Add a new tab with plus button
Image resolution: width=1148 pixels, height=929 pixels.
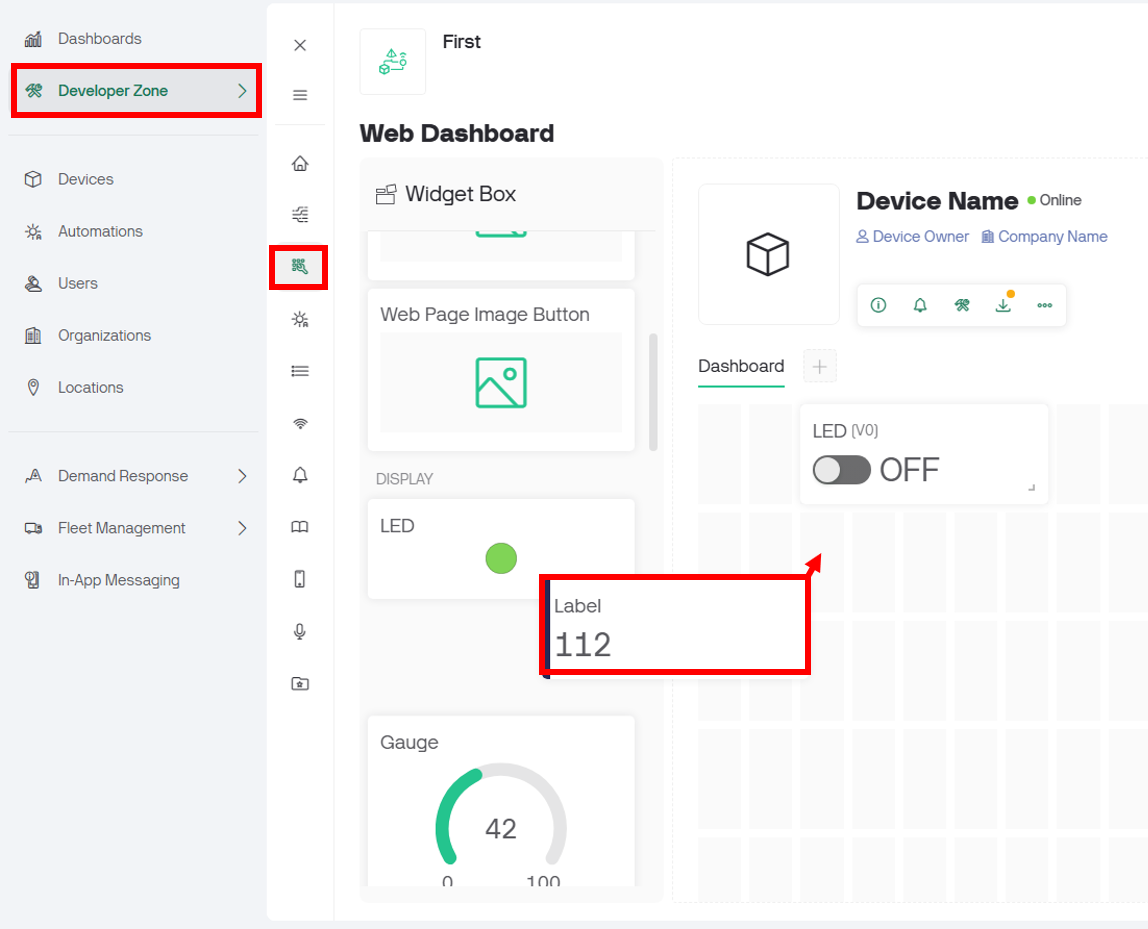tap(819, 366)
